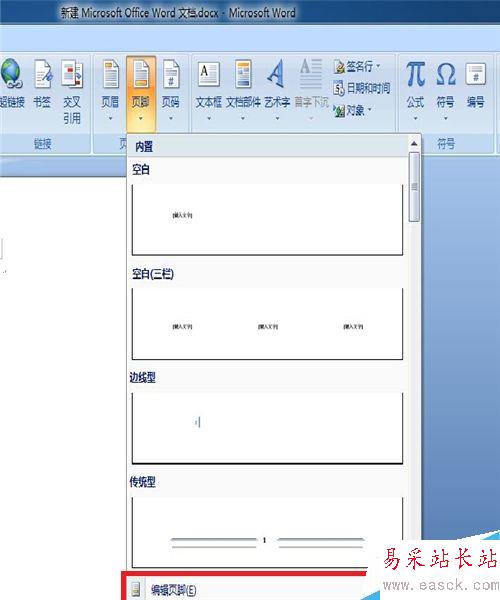Choose the 空白 blank footer thumbnail
Screen dimensions: 500x600
[267, 220]
